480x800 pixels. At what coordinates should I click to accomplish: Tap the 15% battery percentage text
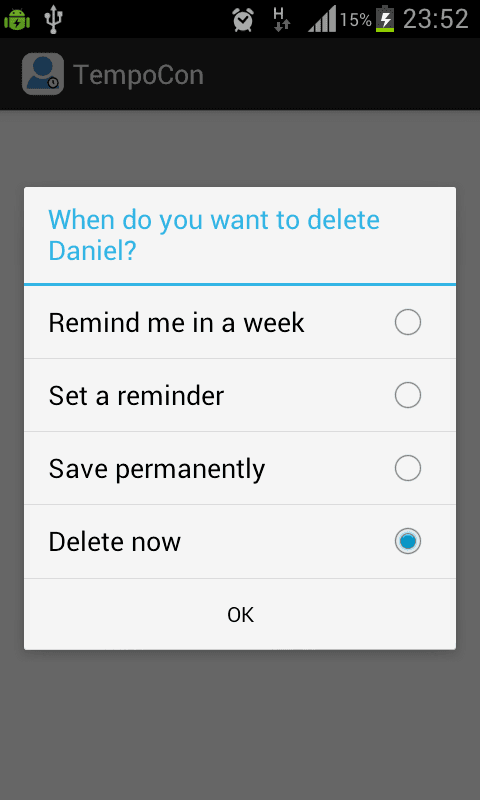coord(356,20)
